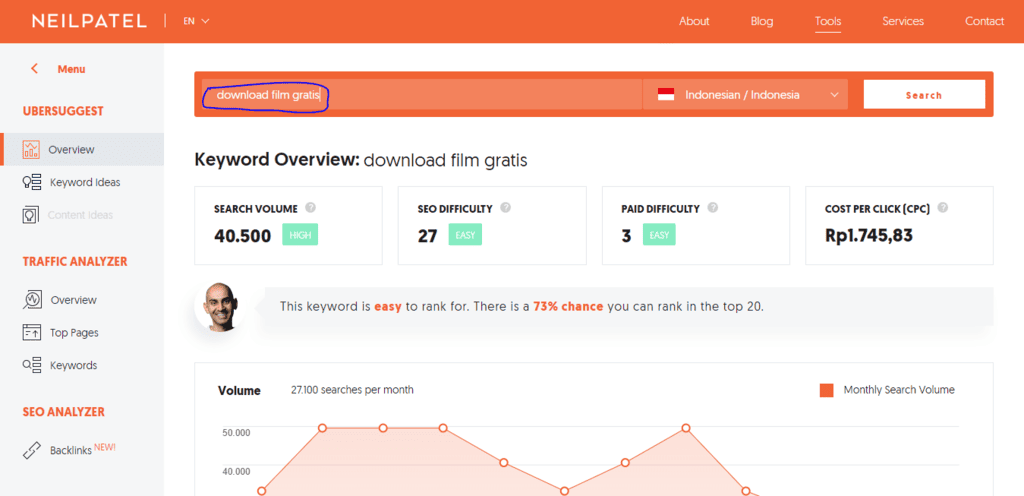The image size is (1024, 496).
Task: Open the Contact page
Action: [x=984, y=21]
